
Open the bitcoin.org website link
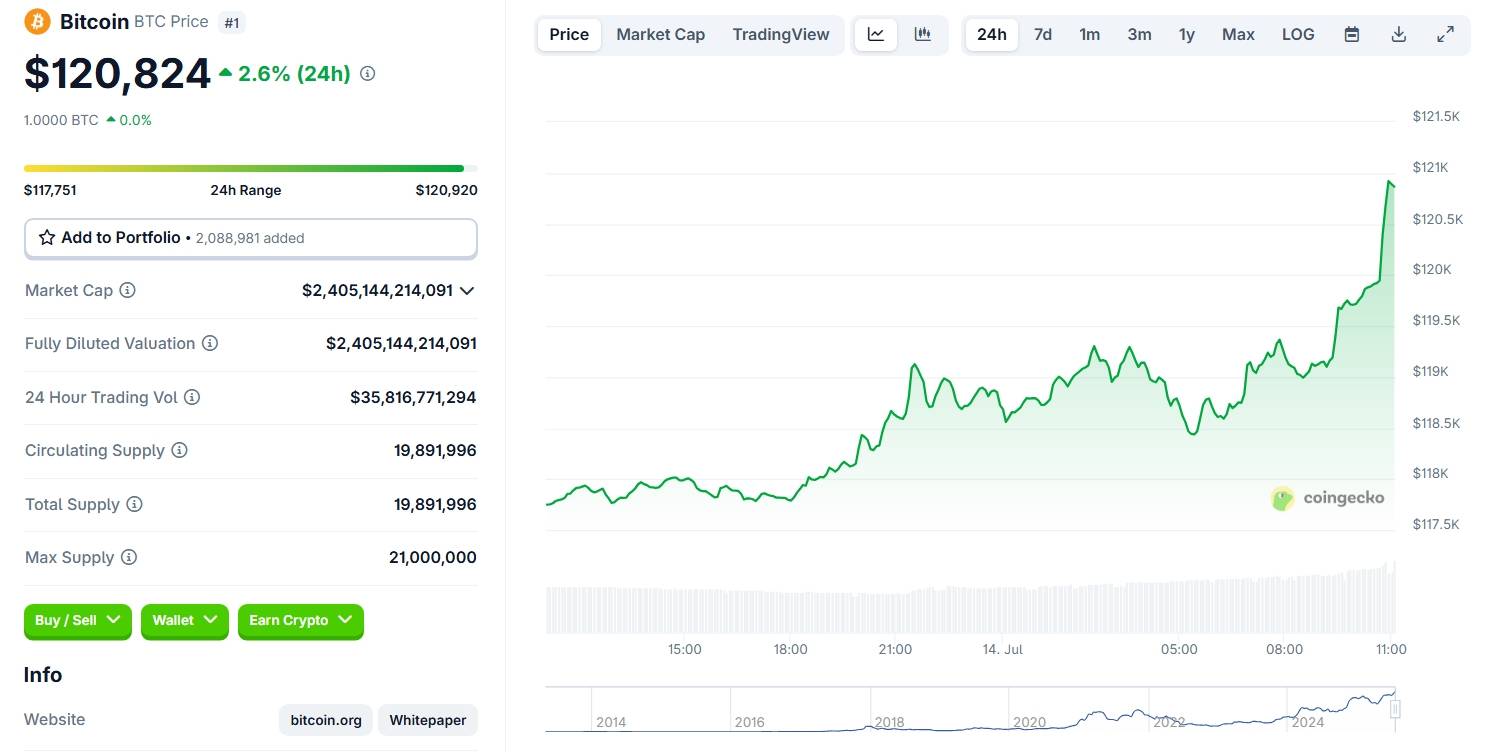[326, 720]
